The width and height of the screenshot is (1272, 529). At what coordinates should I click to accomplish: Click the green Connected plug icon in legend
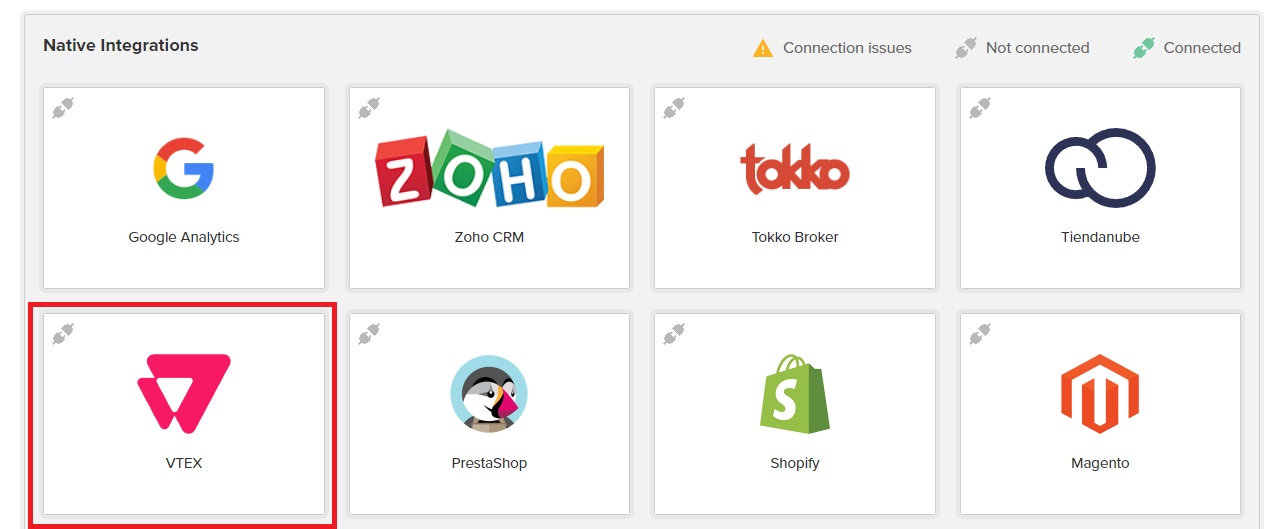pyautogui.click(x=1144, y=47)
